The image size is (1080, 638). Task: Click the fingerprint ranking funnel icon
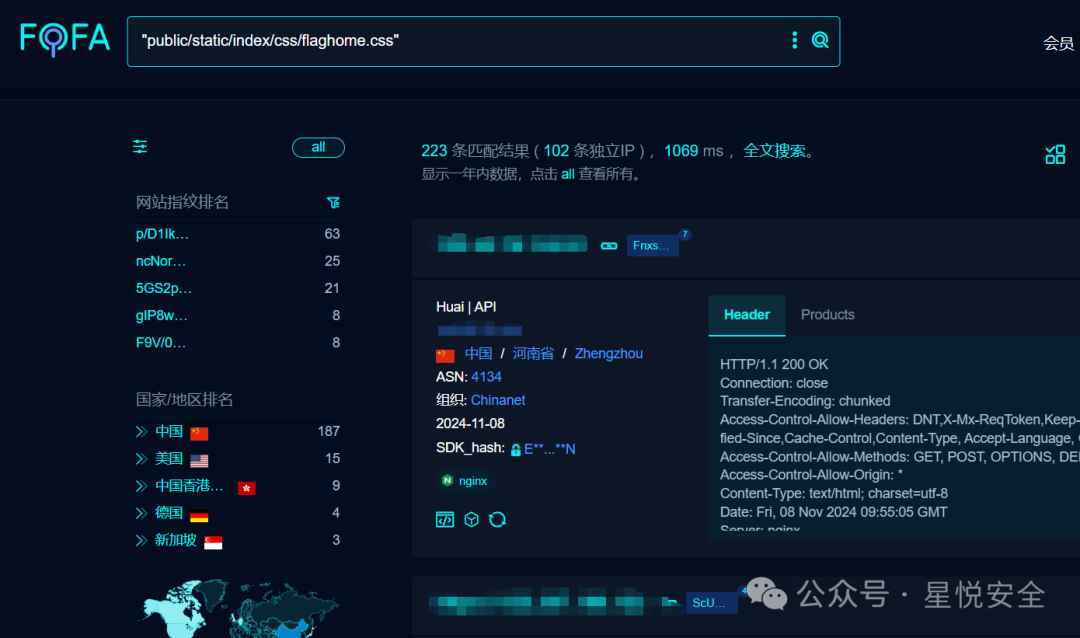(x=333, y=203)
